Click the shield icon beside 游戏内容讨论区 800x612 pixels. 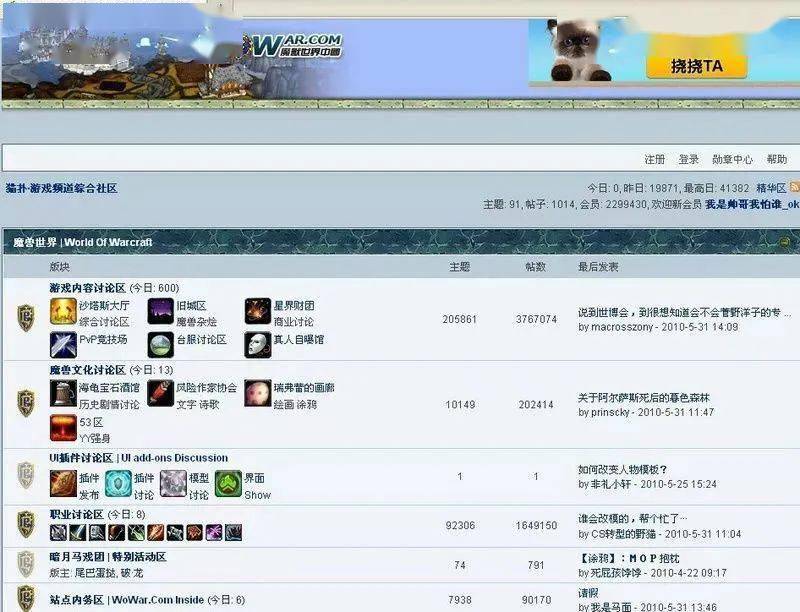[x=26, y=318]
